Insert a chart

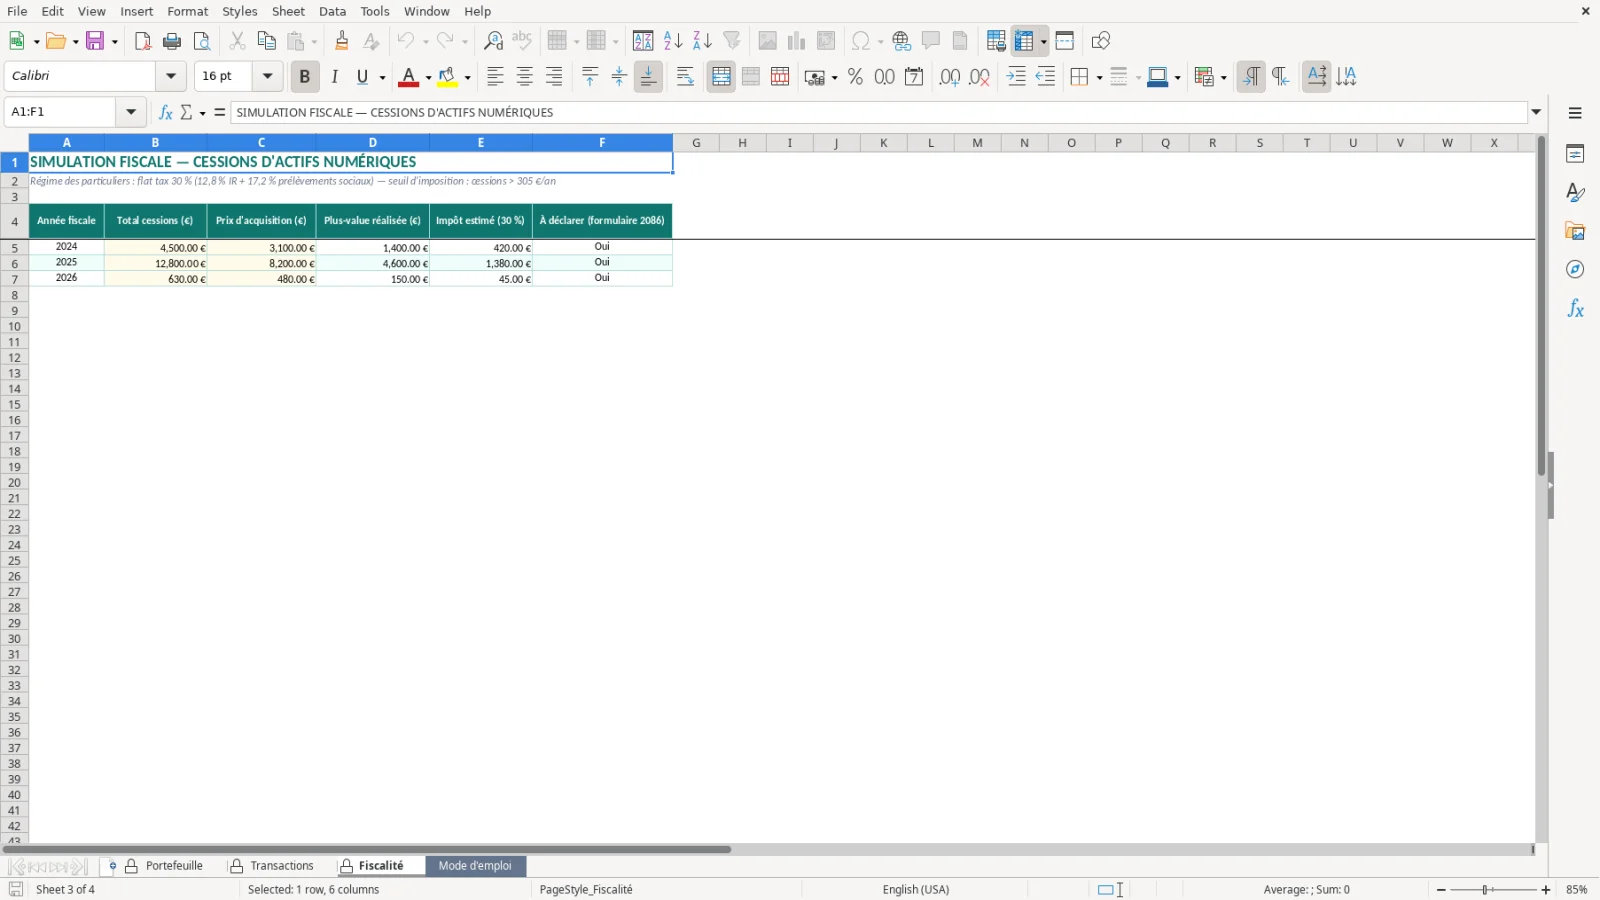point(796,41)
